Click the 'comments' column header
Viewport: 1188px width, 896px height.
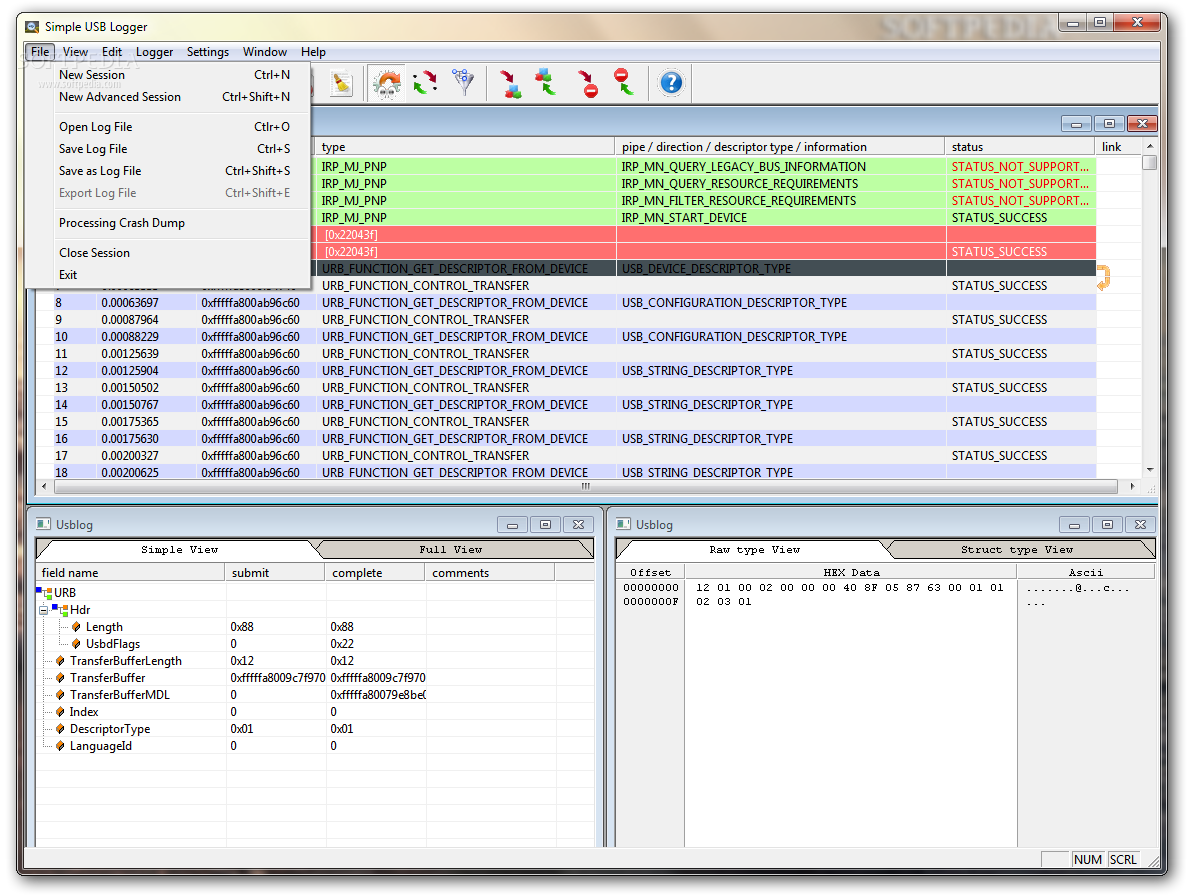click(x=490, y=573)
